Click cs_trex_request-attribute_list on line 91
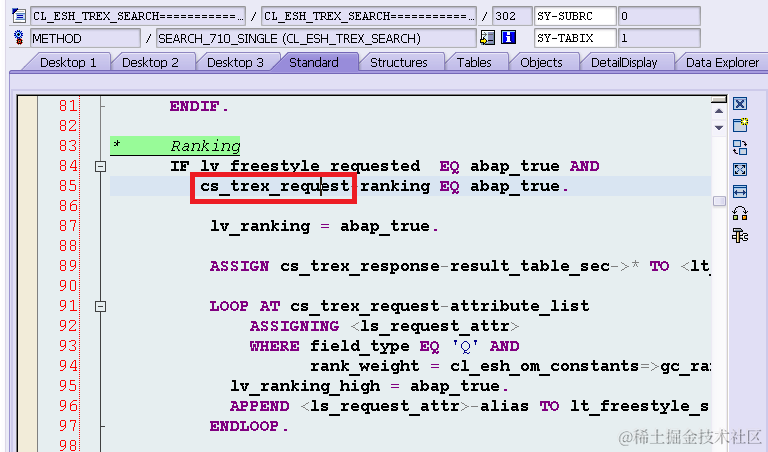768x452 pixels. point(440,307)
